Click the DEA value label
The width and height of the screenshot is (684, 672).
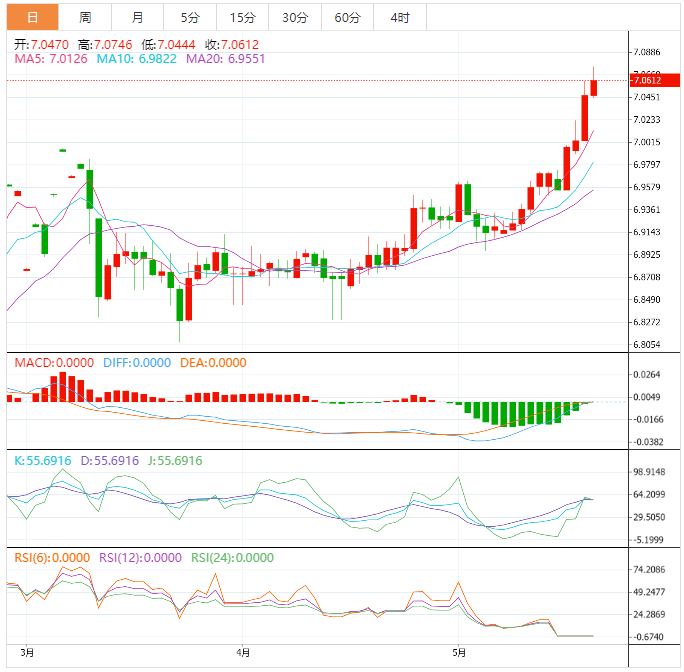212,363
